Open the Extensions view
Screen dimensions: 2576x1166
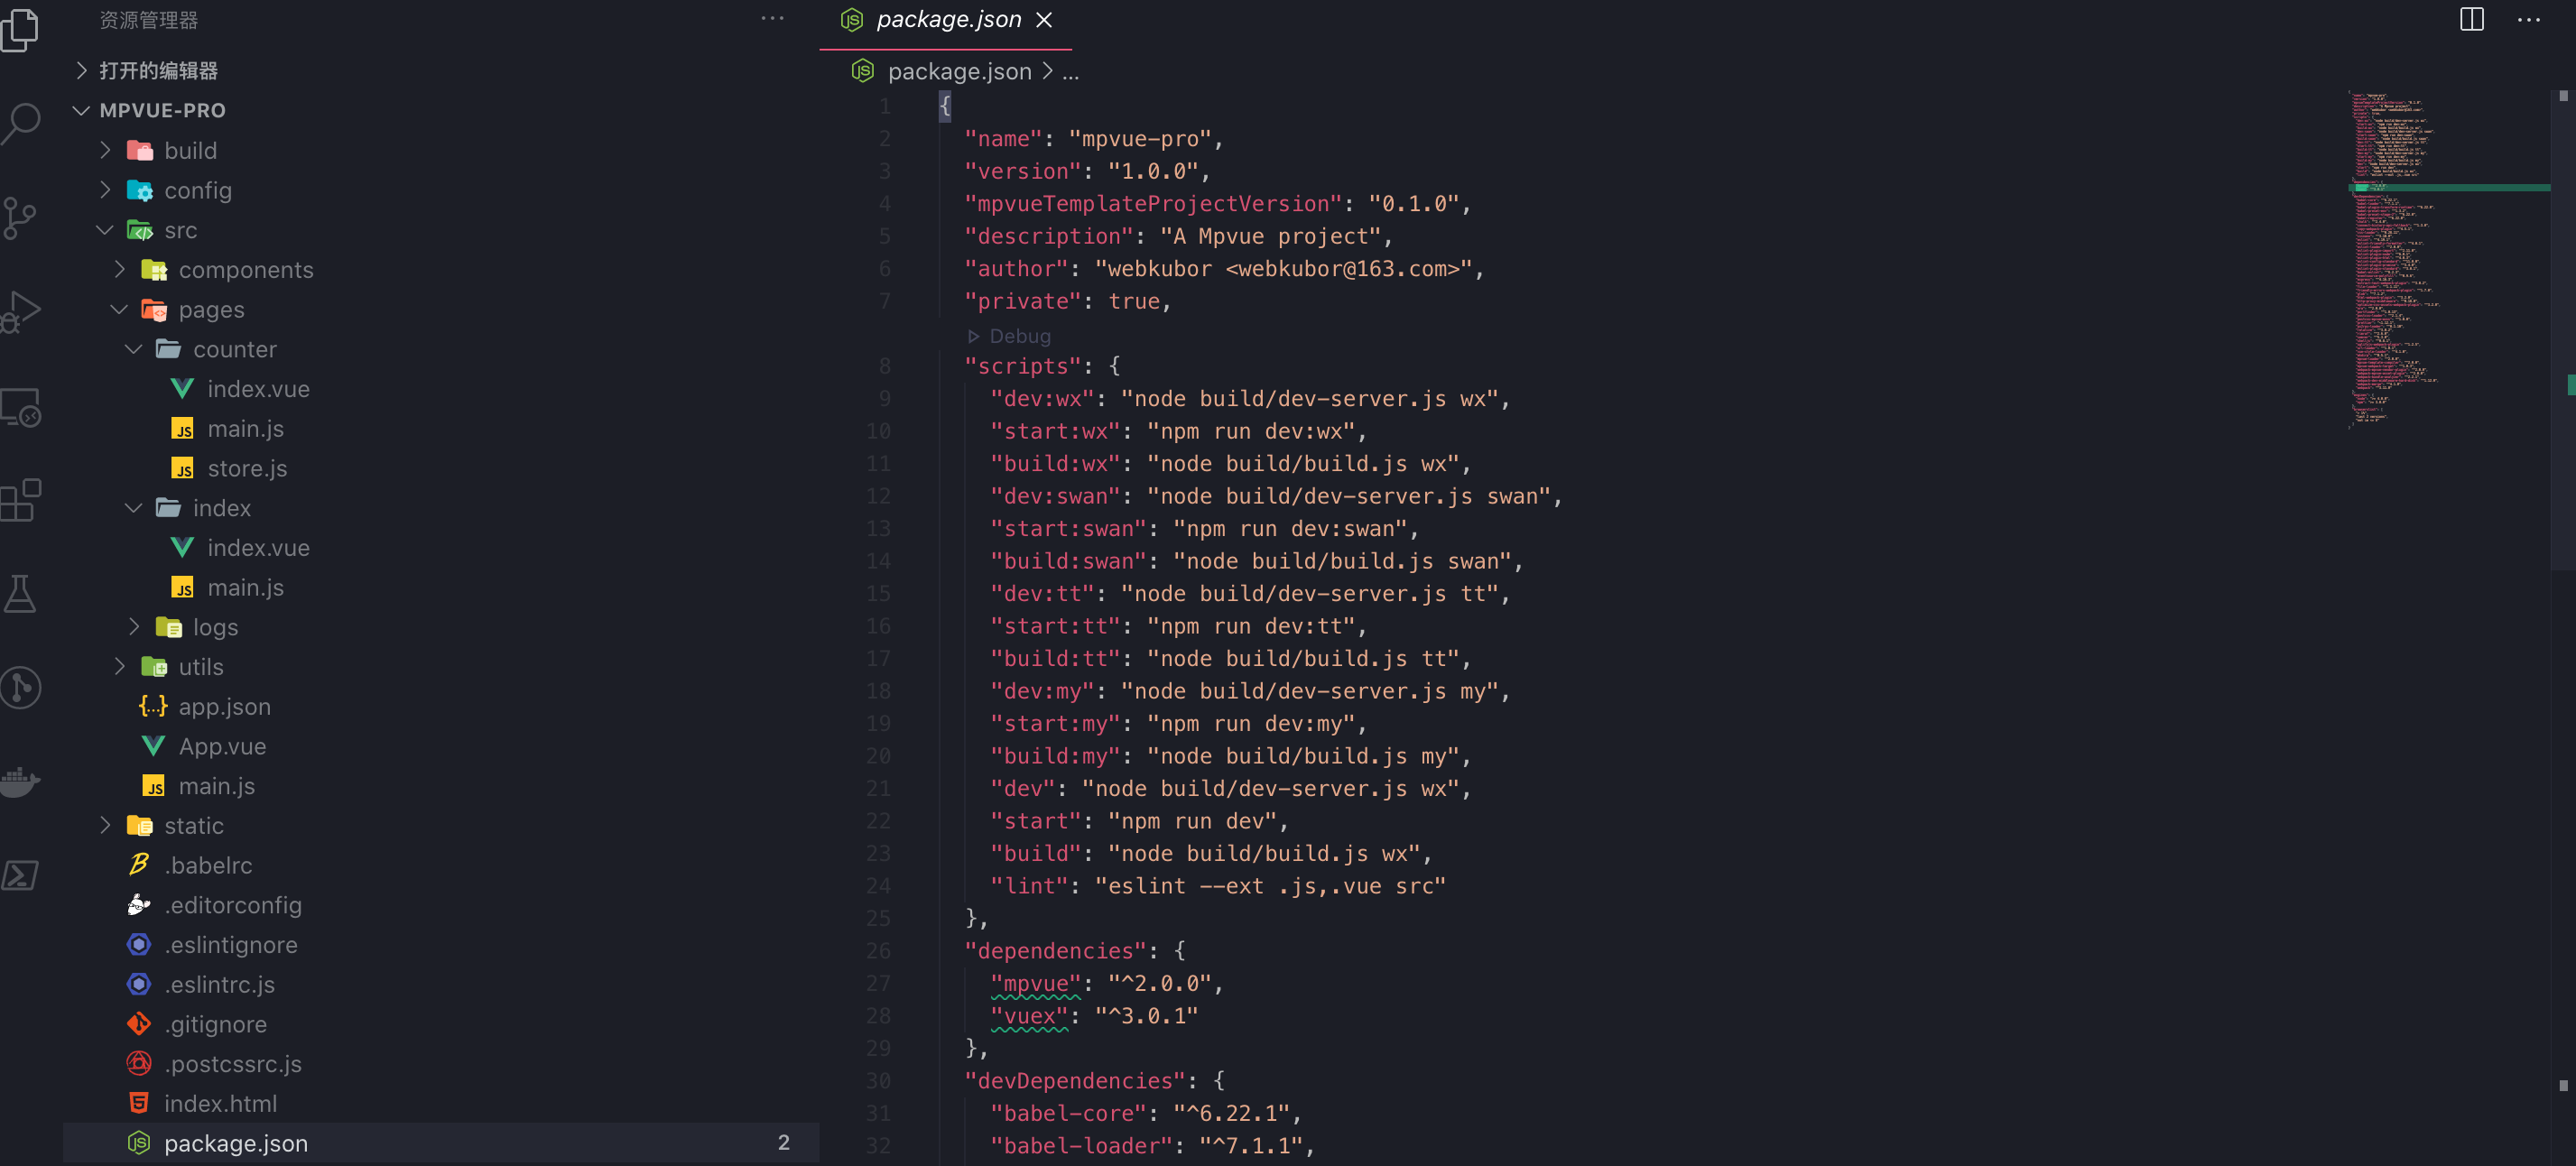click(x=22, y=499)
